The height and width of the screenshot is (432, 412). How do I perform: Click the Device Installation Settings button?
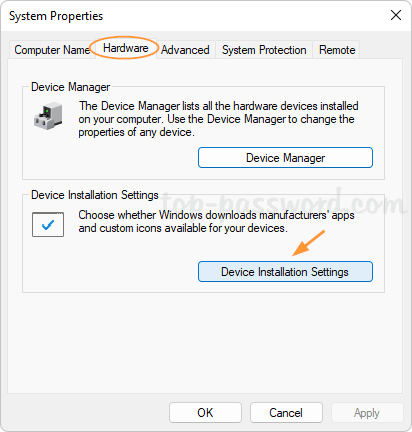(x=285, y=272)
